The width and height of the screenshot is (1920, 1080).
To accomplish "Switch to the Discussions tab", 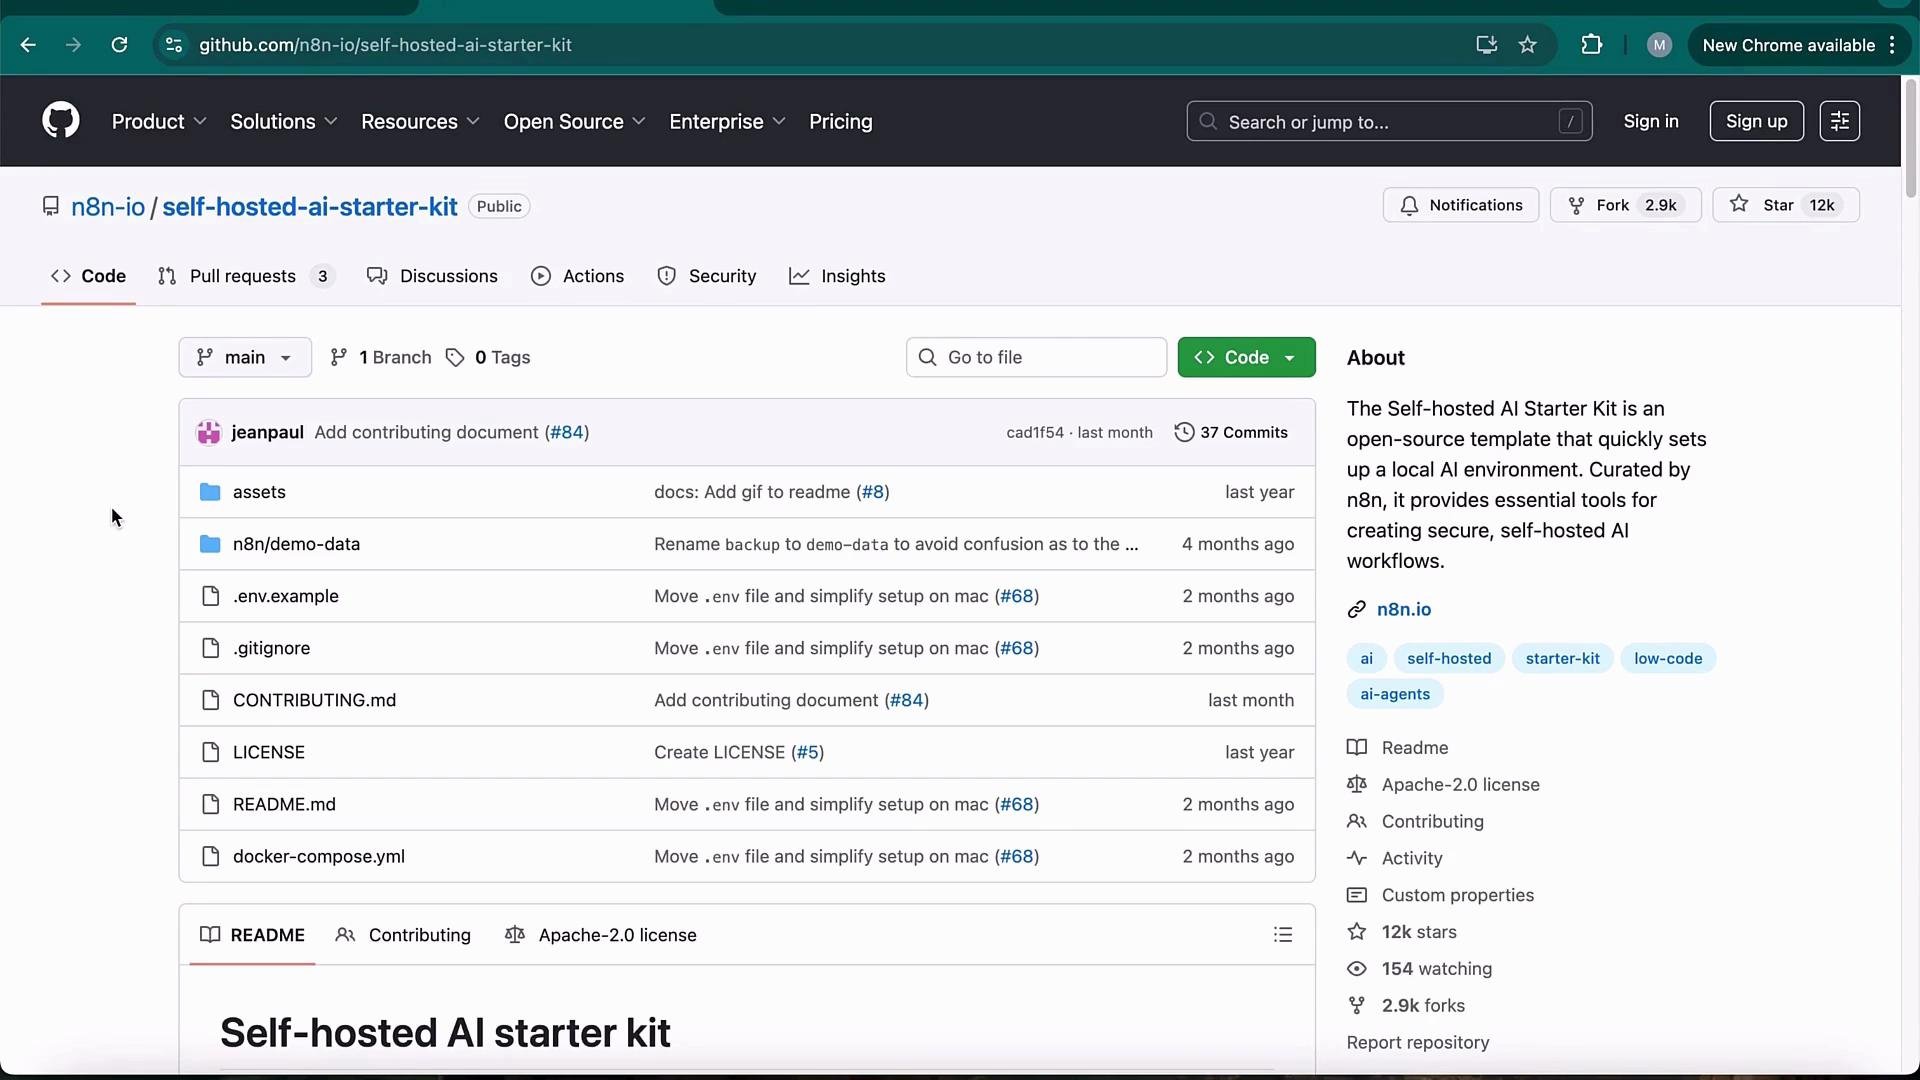I will click(x=432, y=276).
